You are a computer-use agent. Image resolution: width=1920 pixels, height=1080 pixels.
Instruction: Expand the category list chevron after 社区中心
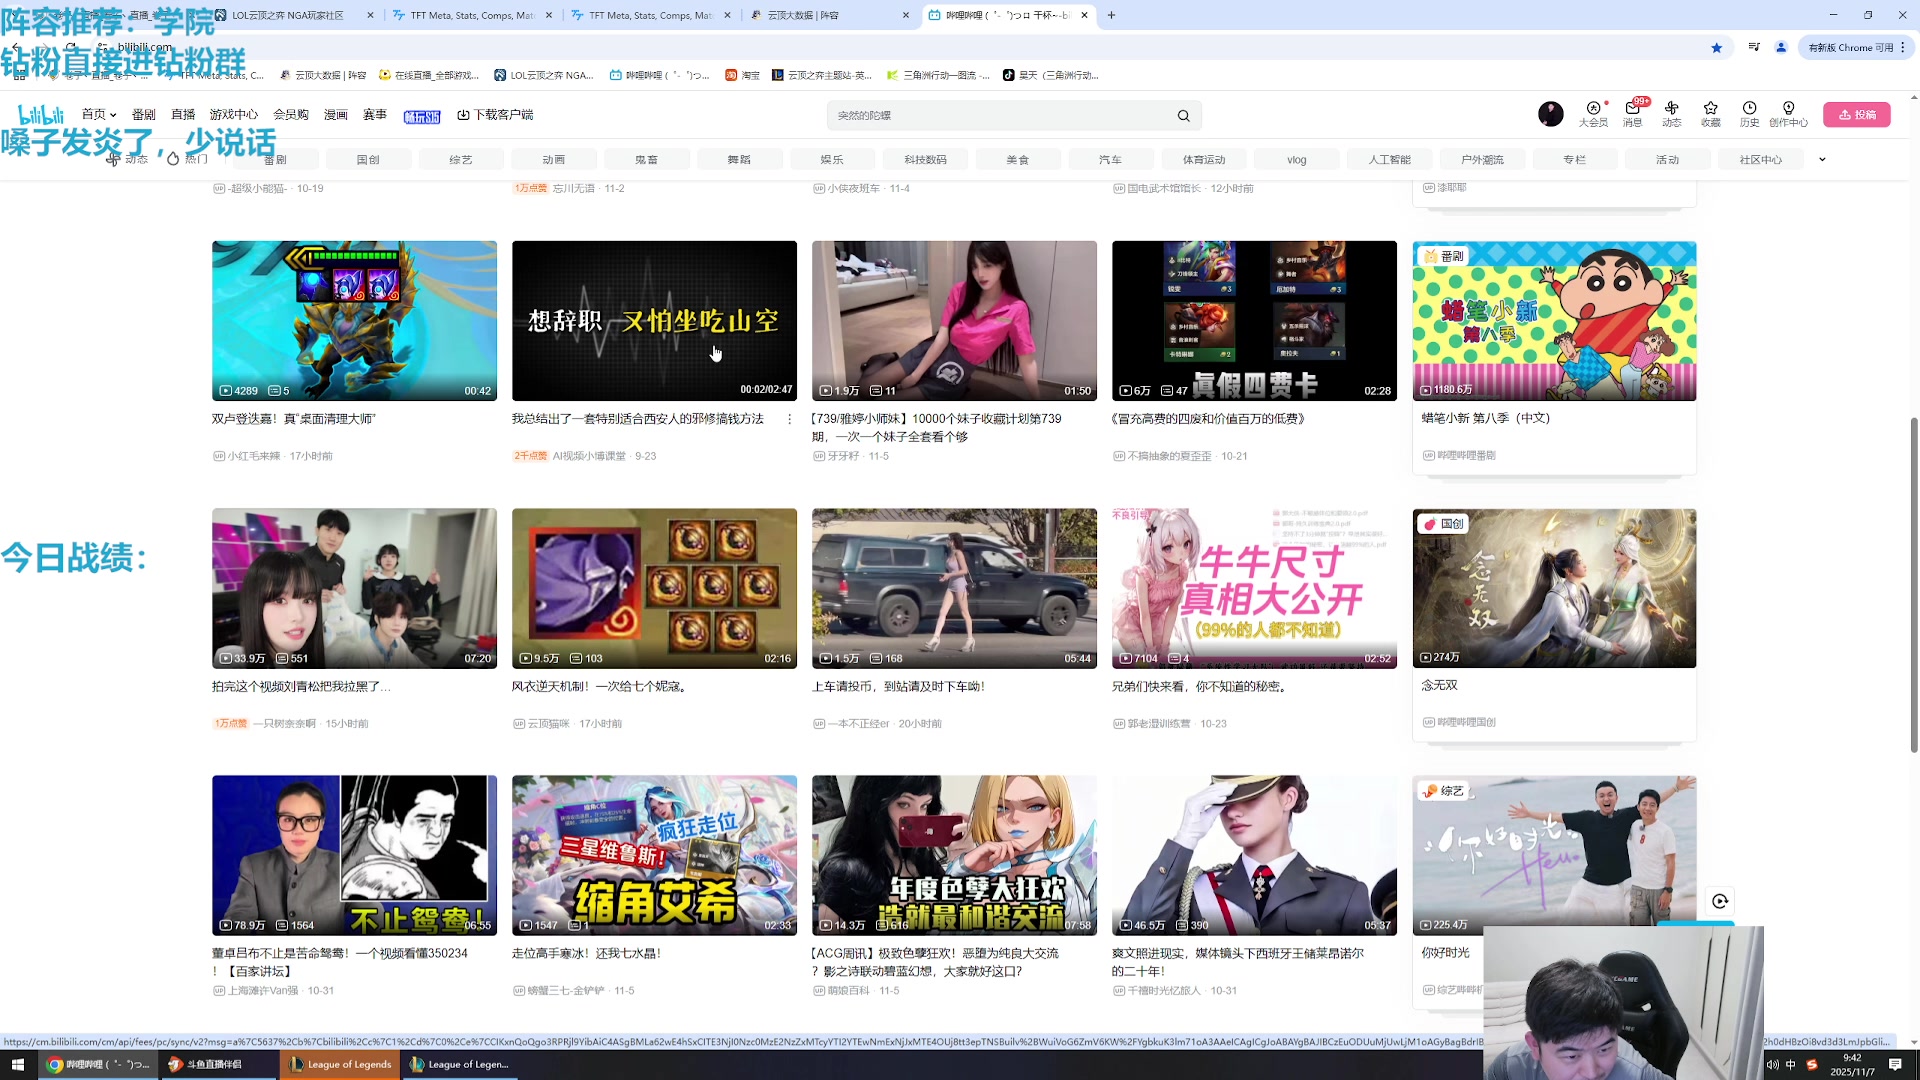(x=1822, y=159)
